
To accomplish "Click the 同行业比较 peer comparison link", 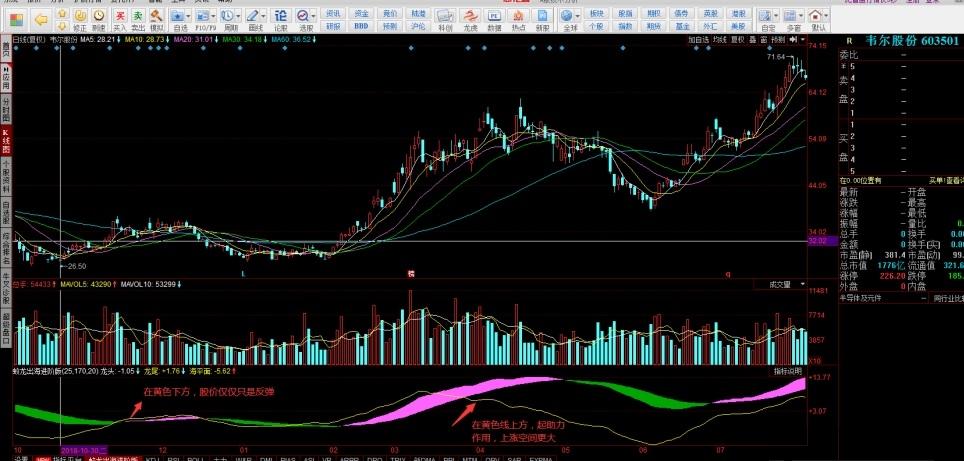I will point(947,299).
